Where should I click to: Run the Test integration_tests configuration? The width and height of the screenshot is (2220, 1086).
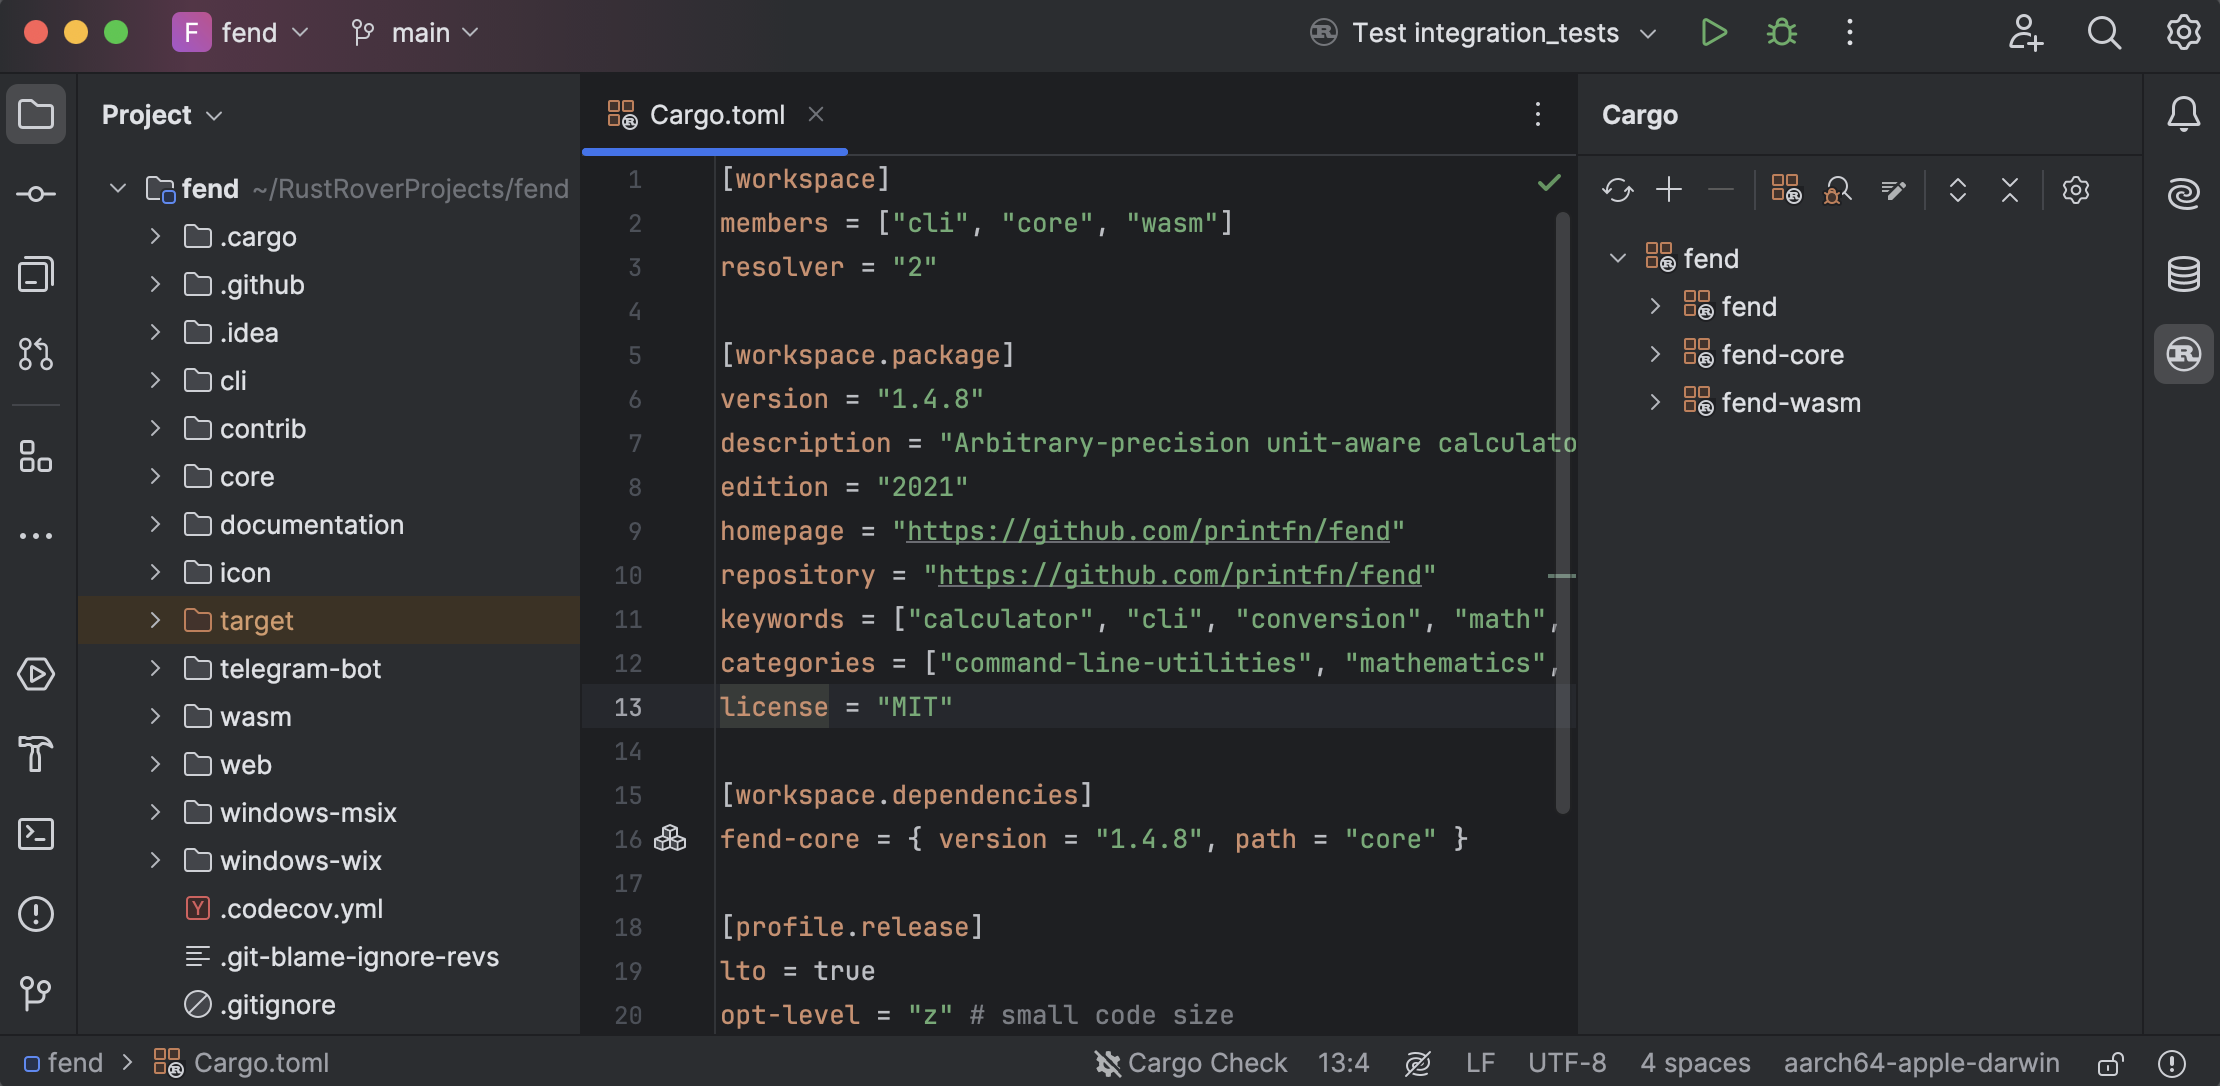coord(1714,32)
